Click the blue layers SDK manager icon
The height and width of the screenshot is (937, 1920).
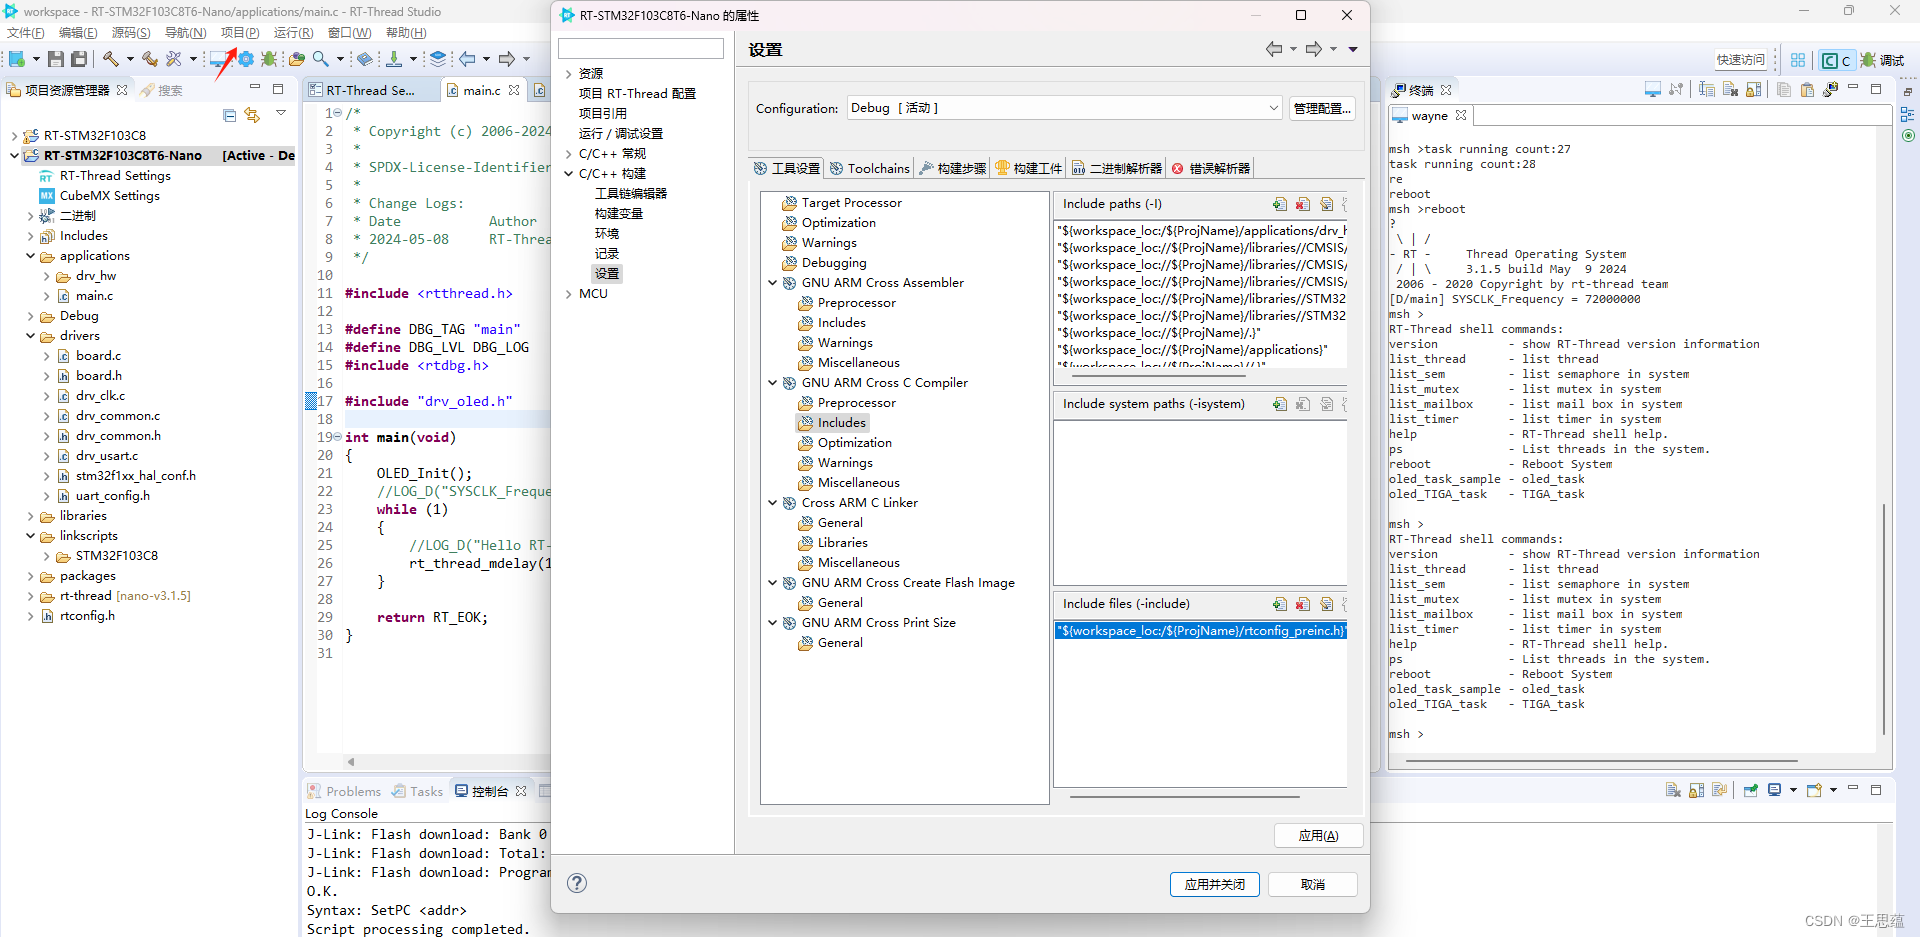click(x=438, y=59)
